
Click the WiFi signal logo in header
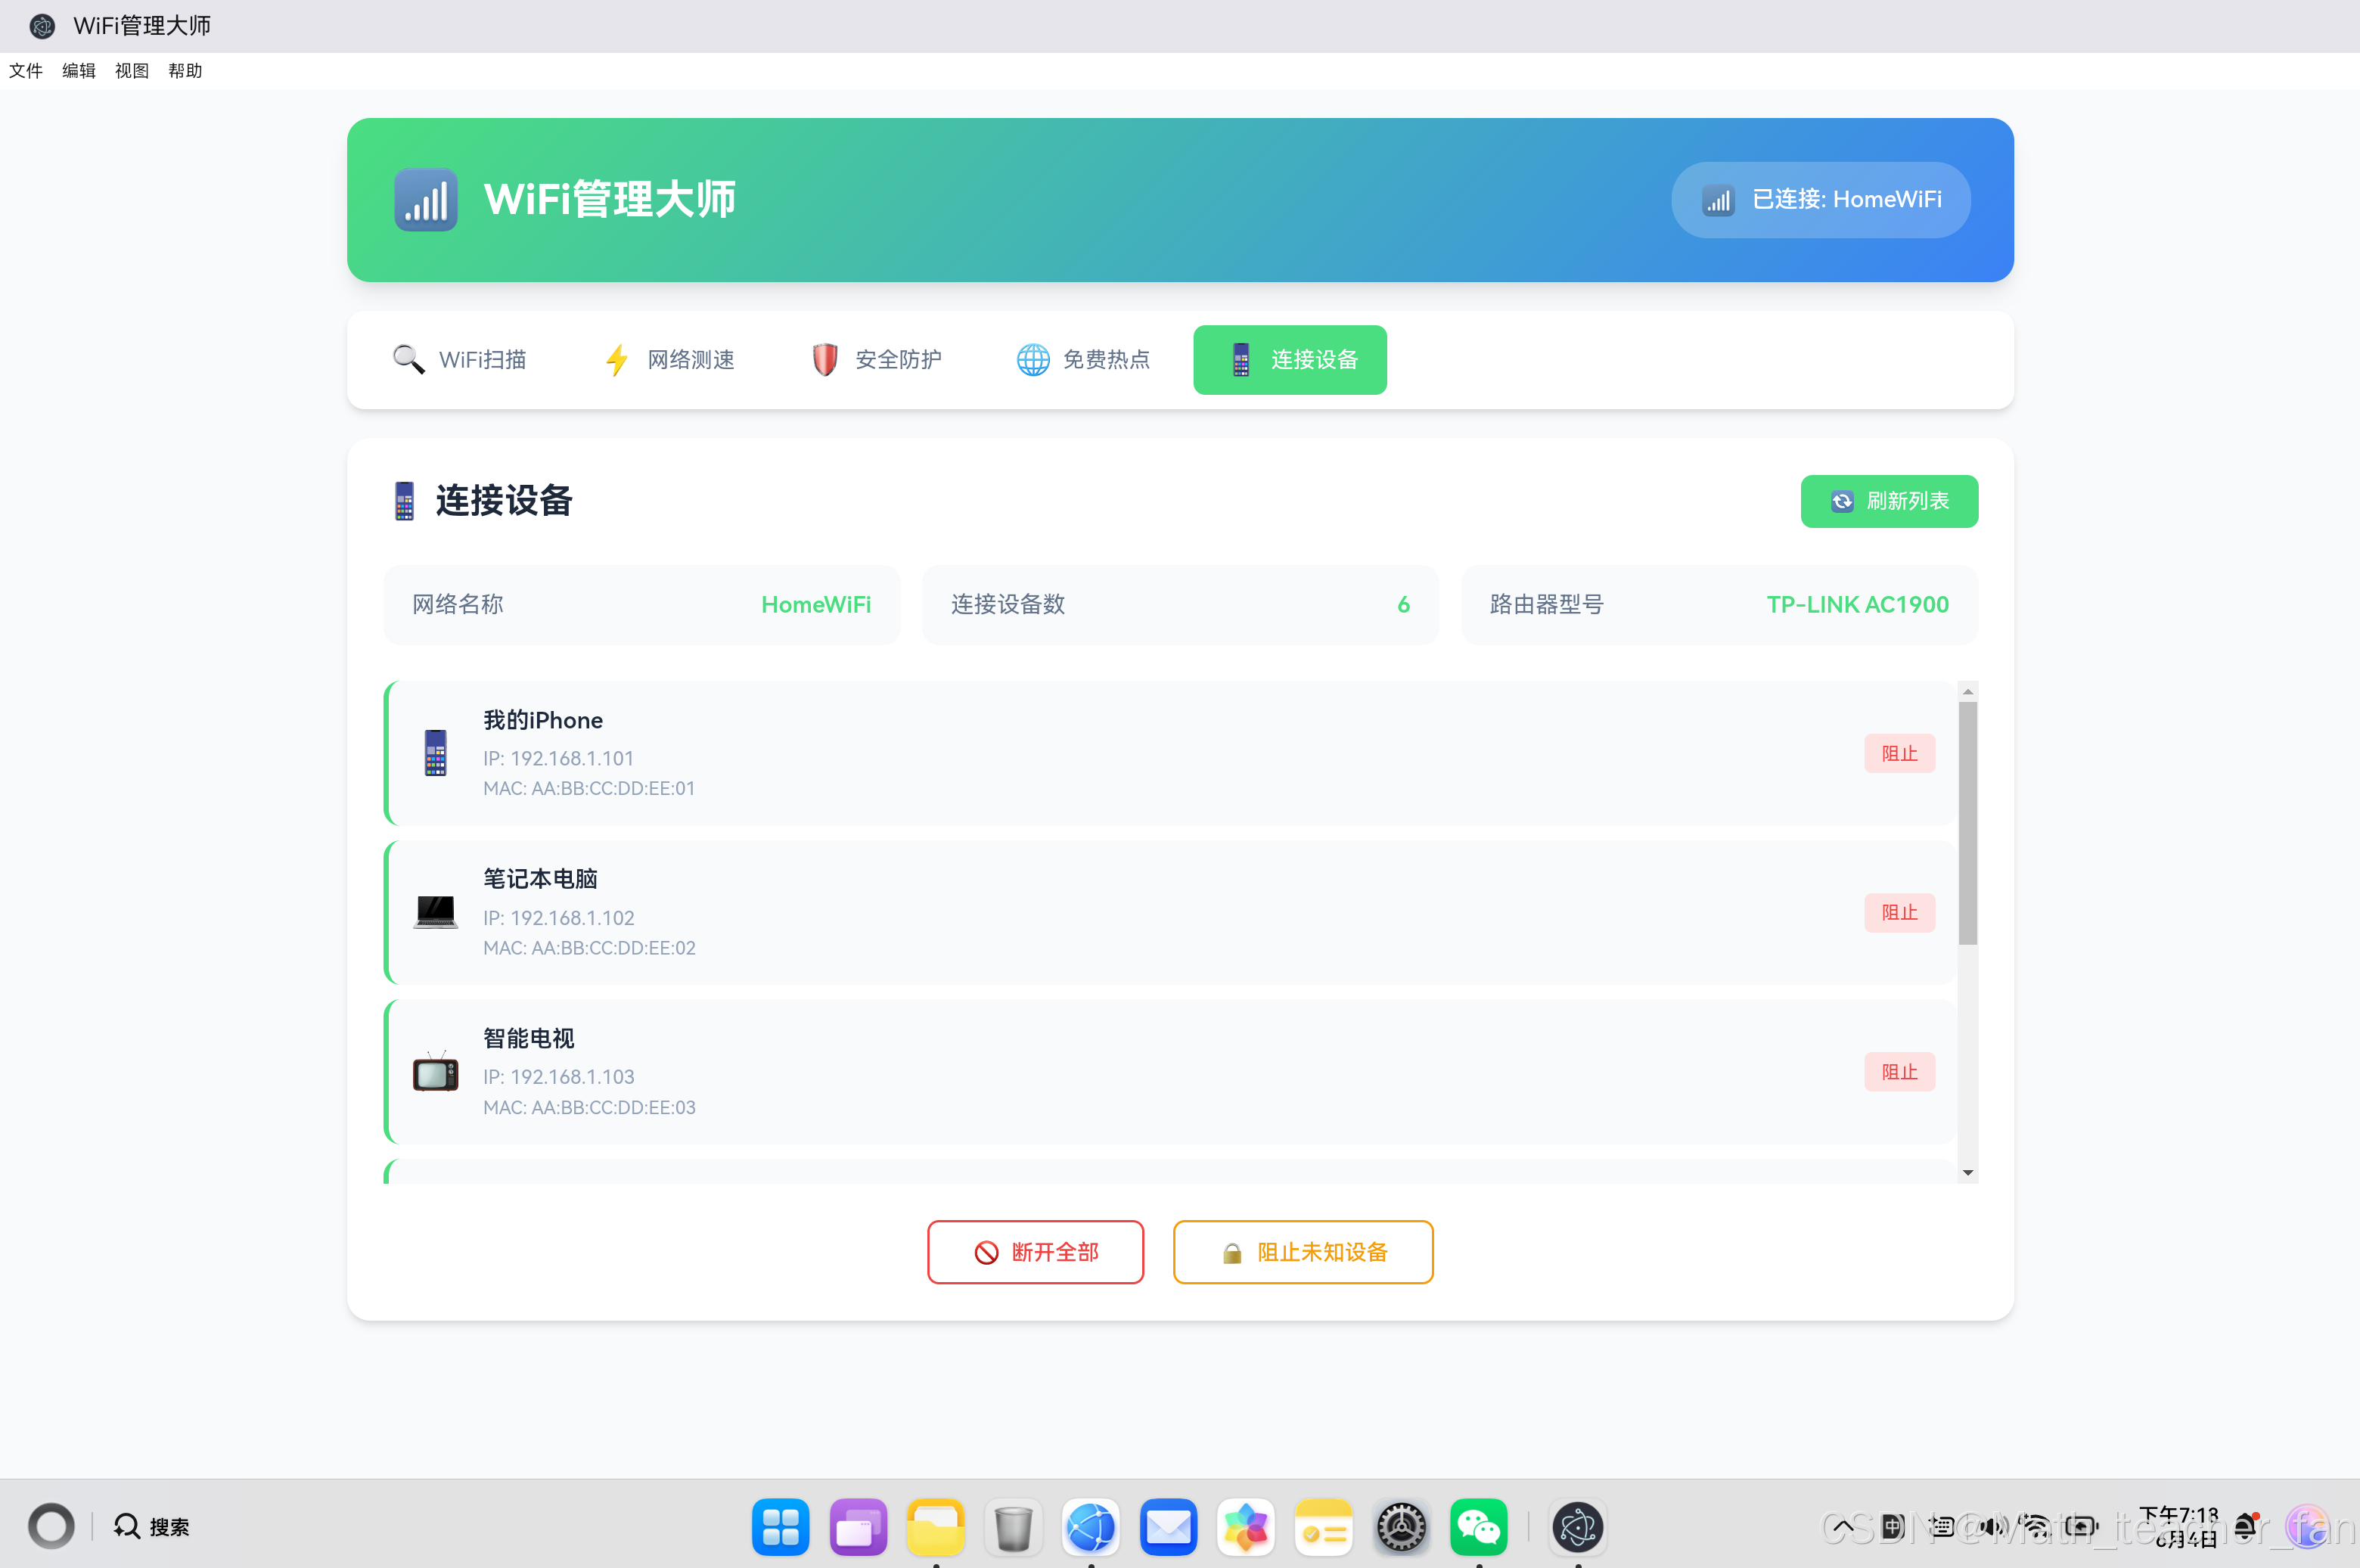(x=426, y=200)
